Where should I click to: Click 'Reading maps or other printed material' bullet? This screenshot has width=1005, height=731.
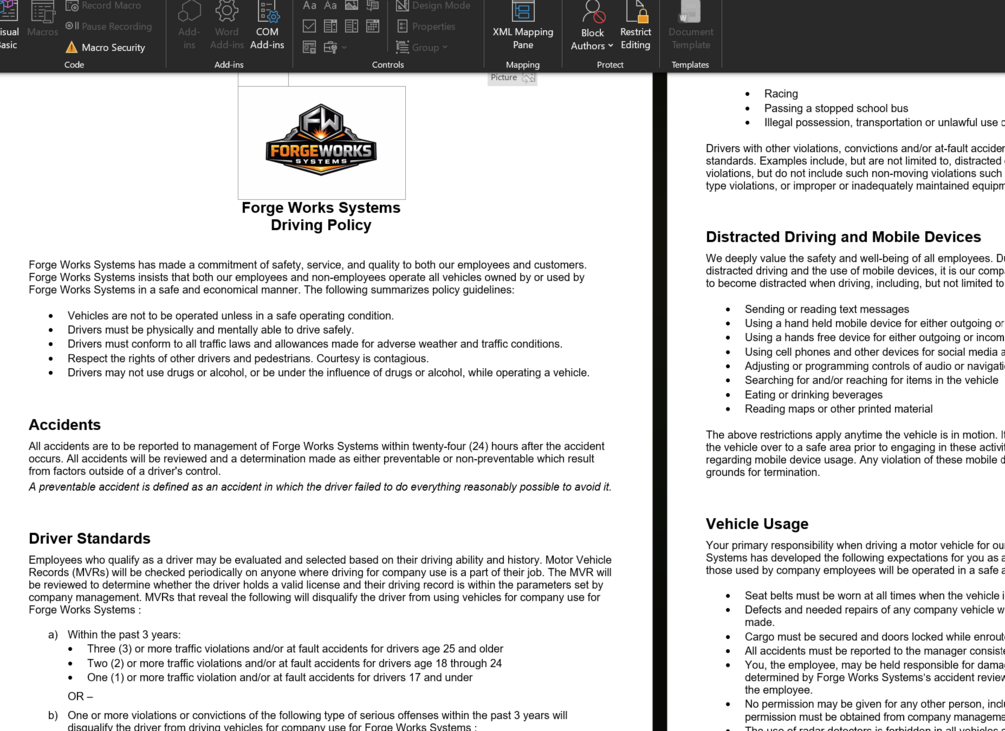click(838, 409)
